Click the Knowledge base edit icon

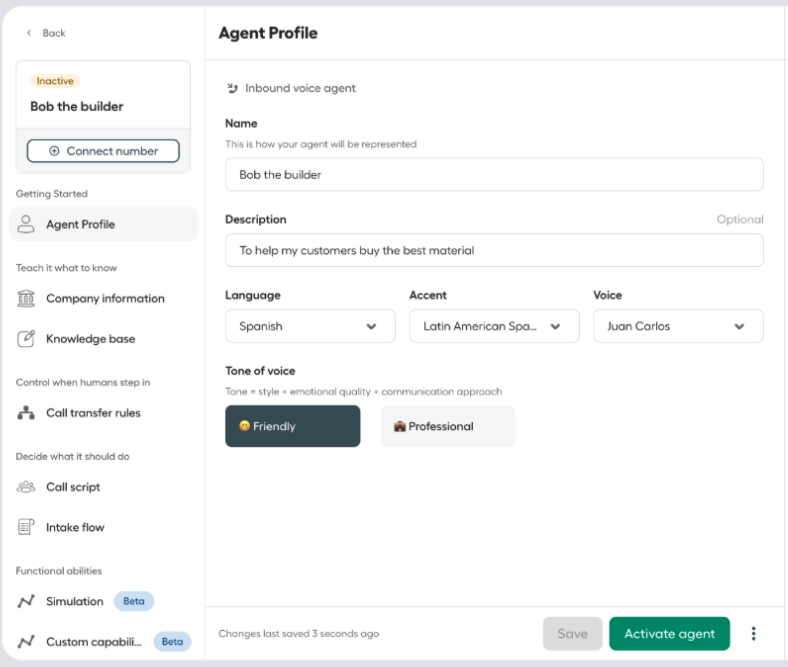pyautogui.click(x=26, y=339)
